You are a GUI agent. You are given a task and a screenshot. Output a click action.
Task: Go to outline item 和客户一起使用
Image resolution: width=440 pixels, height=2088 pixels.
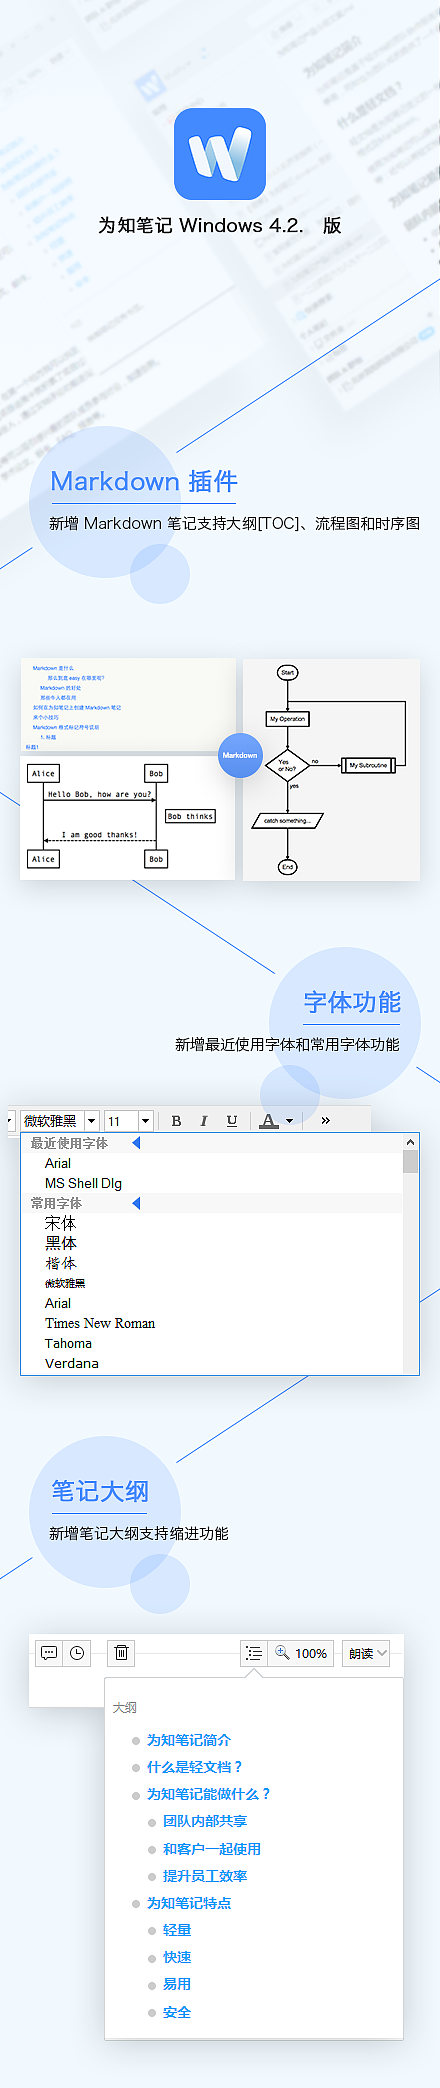pos(212,1849)
